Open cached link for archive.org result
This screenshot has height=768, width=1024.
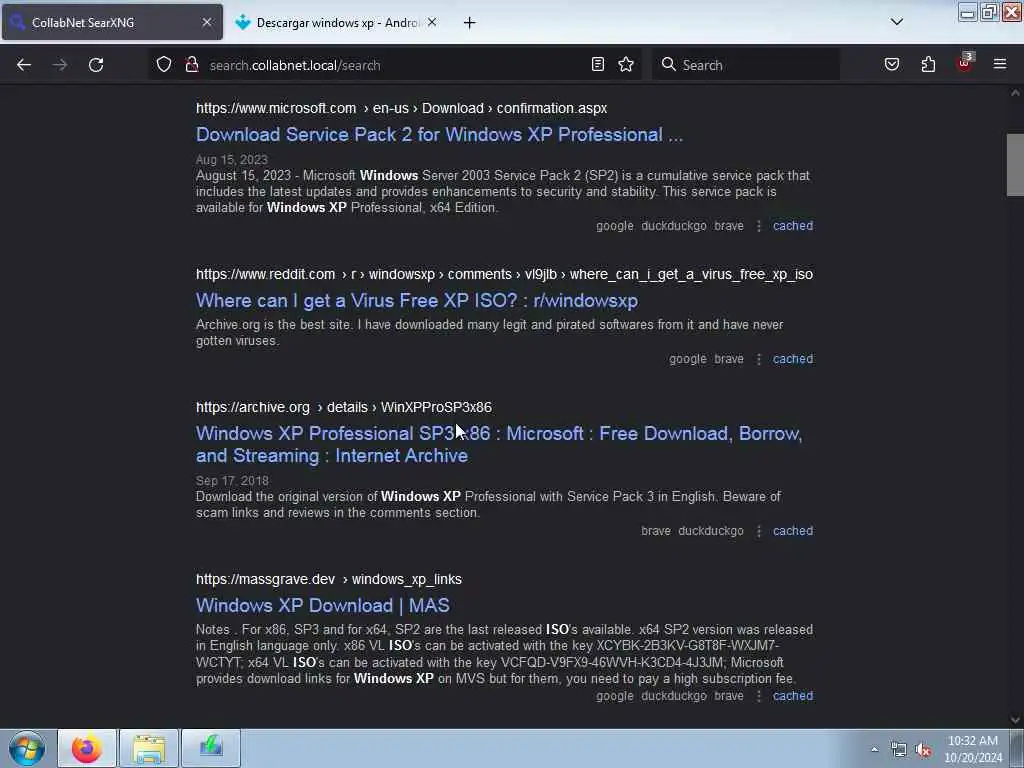pyautogui.click(x=793, y=531)
